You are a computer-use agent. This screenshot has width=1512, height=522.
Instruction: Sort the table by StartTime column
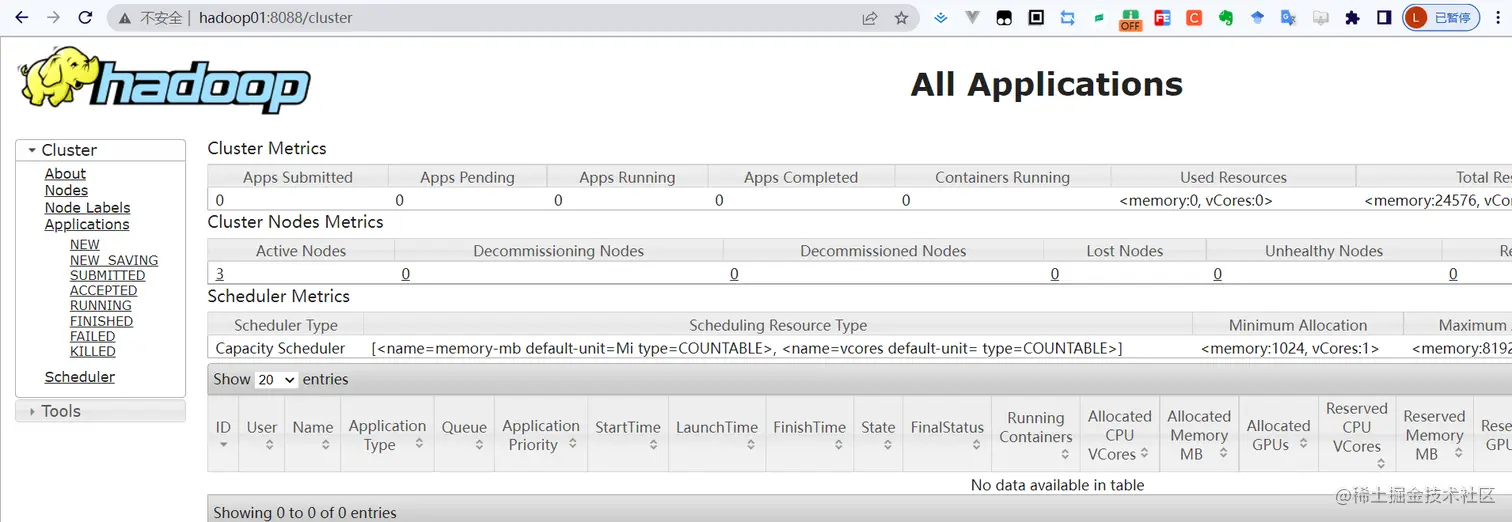click(x=628, y=434)
